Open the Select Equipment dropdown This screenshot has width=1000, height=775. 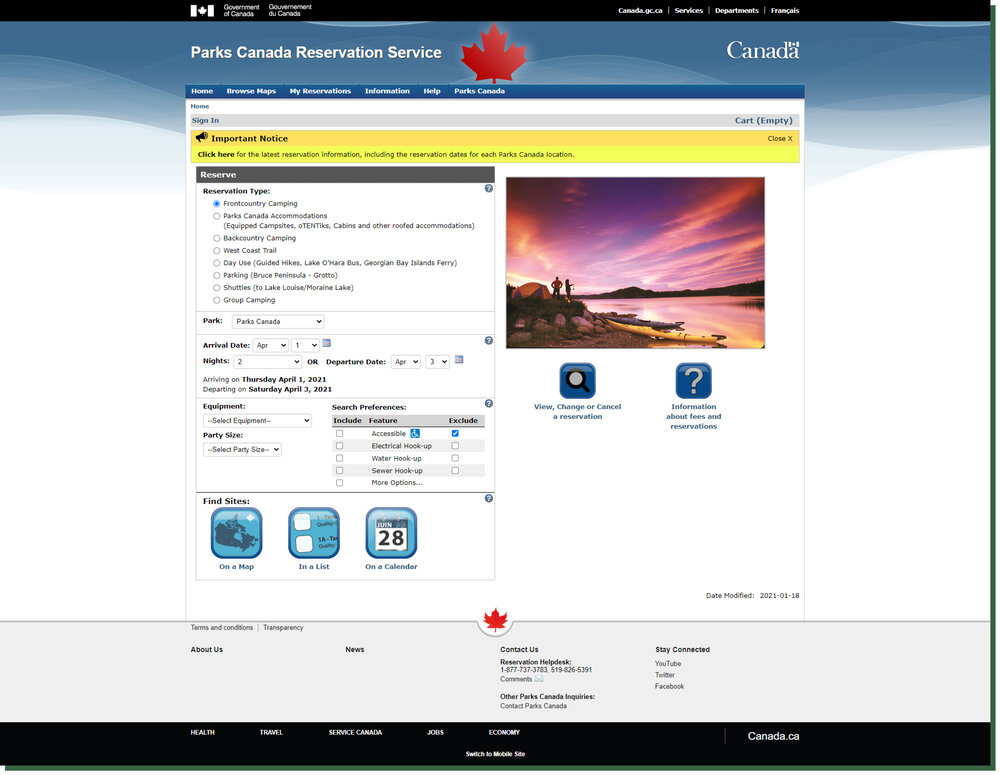coord(257,421)
